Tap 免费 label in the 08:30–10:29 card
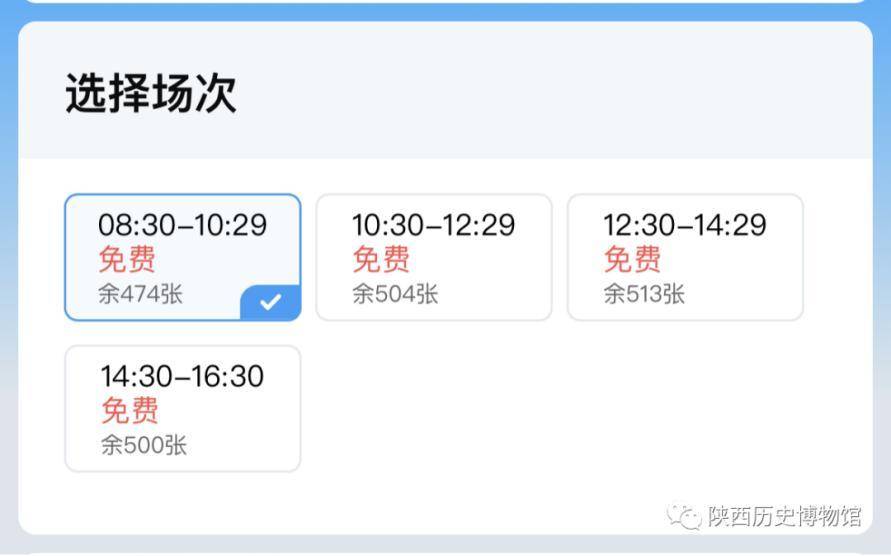Viewport: 891px width, 556px height. [127, 260]
